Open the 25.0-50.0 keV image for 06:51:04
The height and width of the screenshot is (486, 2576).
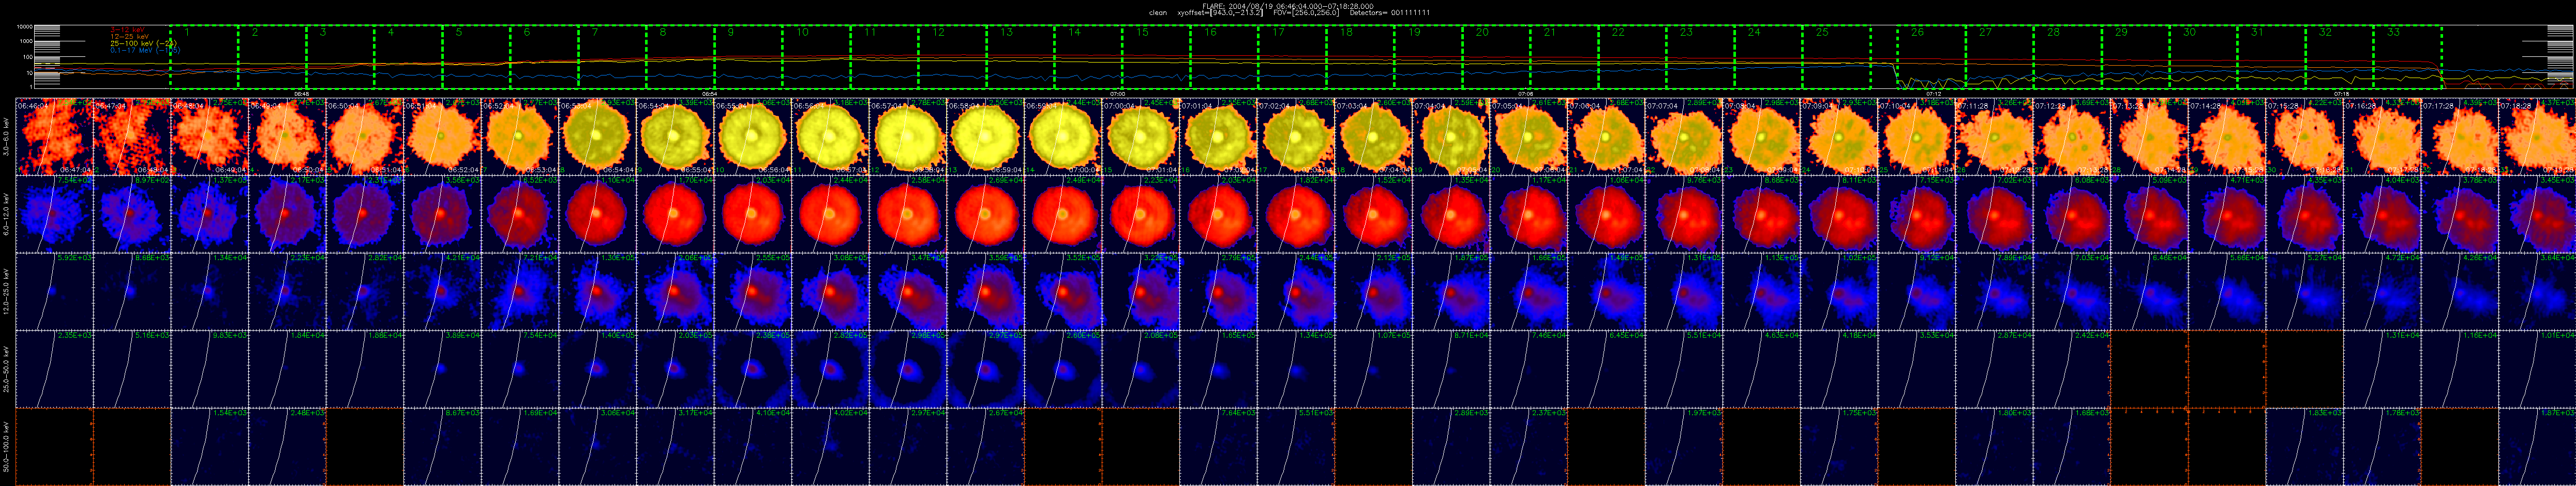443,369
